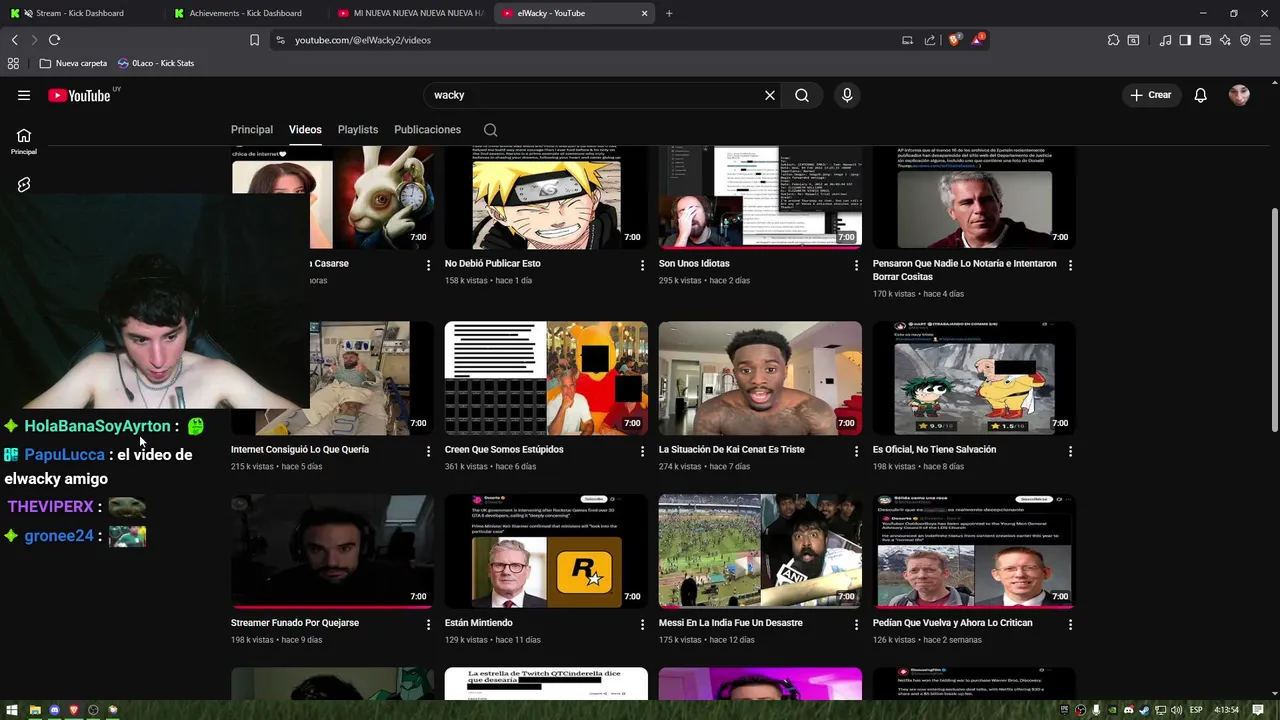This screenshot has height=720, width=1280.
Task: Open the taskbar clock showing 4:13:54
Action: 1226,710
